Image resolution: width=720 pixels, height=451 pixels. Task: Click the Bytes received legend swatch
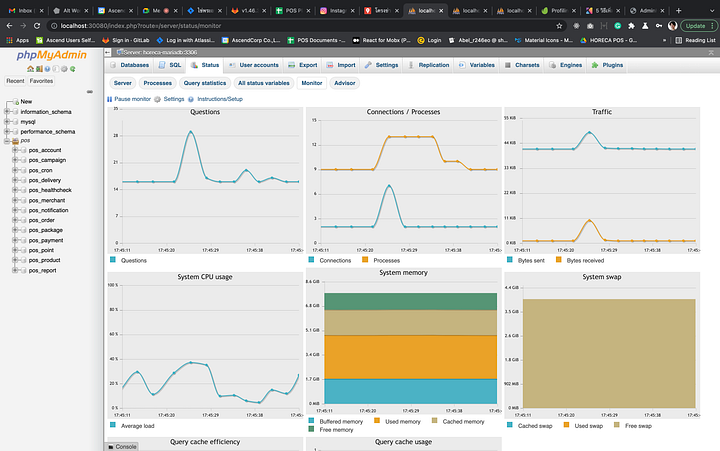point(558,259)
